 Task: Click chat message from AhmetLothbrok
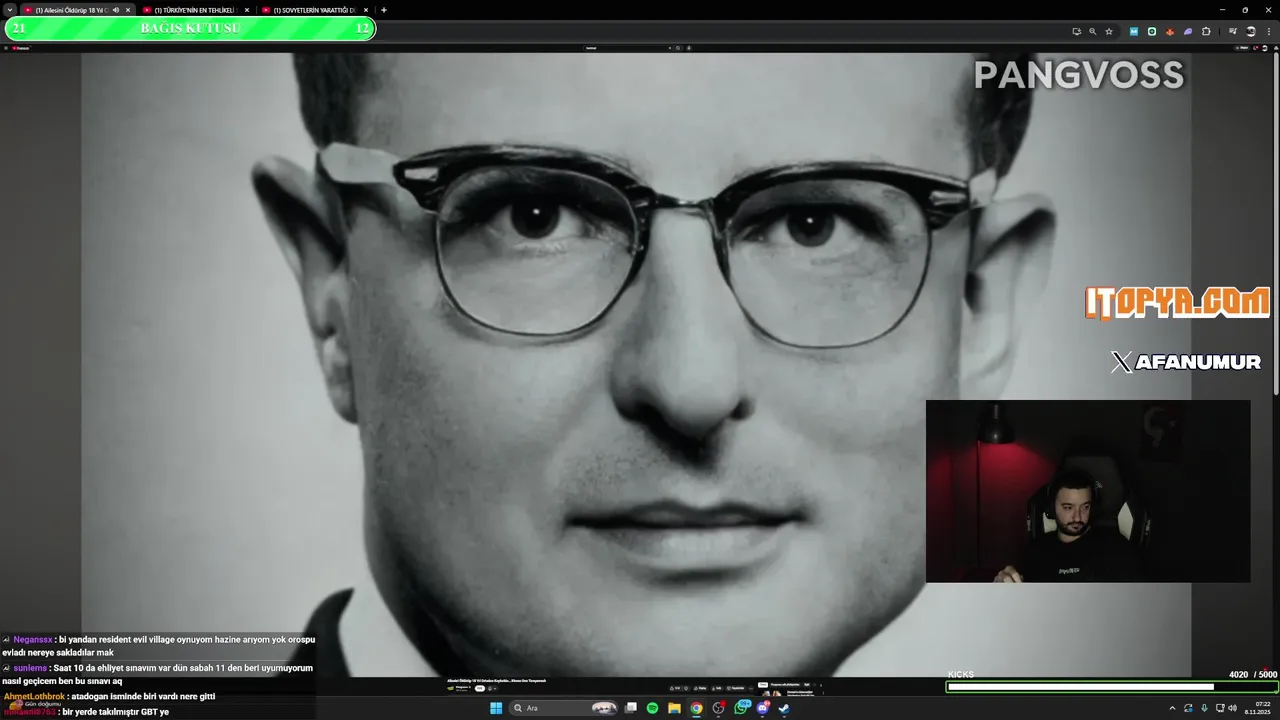(110, 696)
